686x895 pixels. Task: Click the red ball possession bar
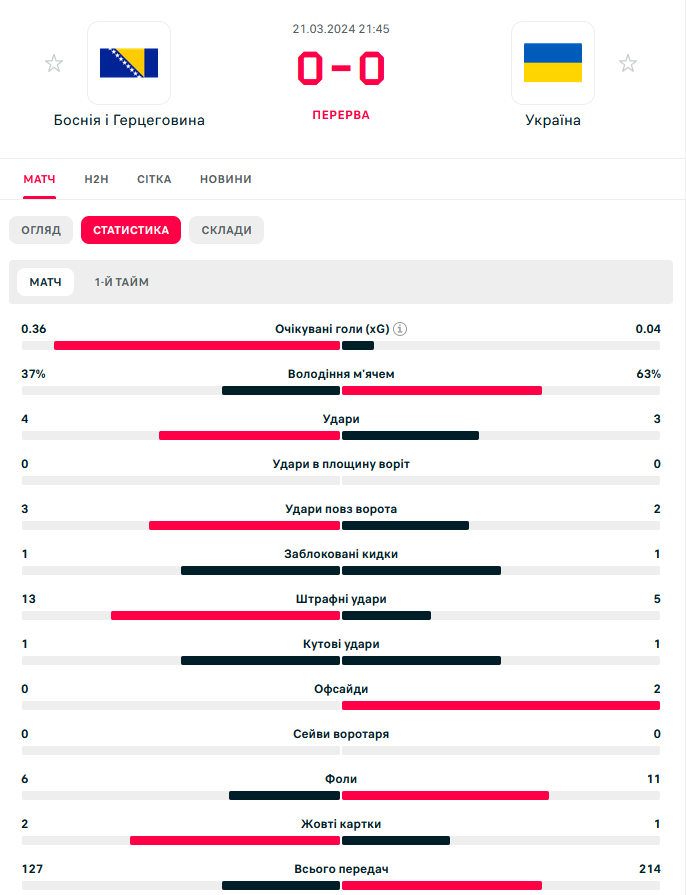coord(442,390)
